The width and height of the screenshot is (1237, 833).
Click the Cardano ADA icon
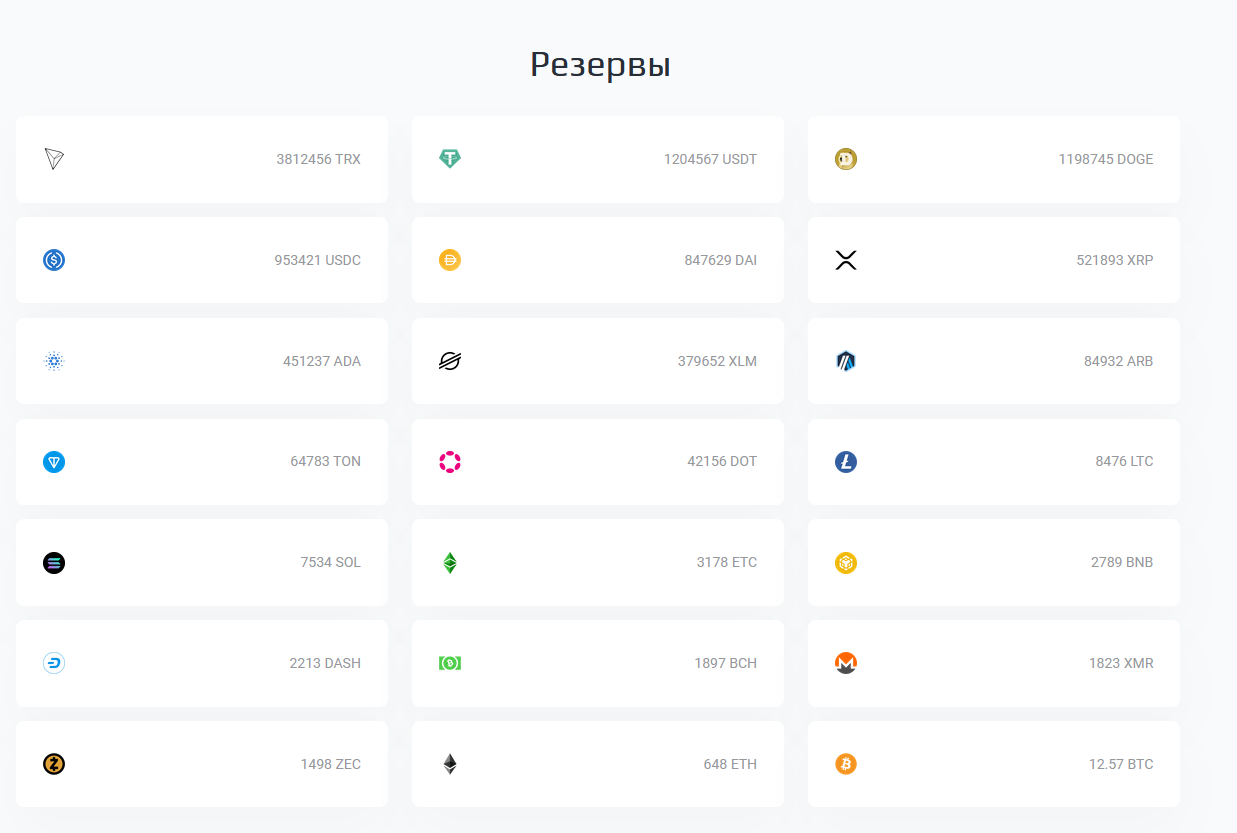54,361
